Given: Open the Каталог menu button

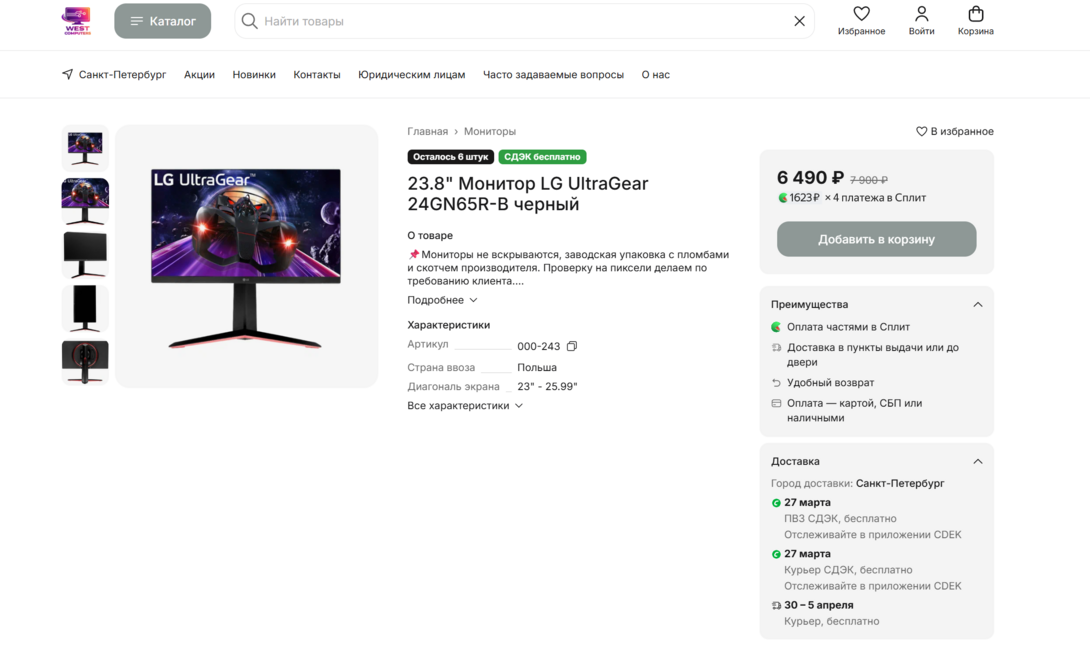Looking at the screenshot, I should pos(163,21).
